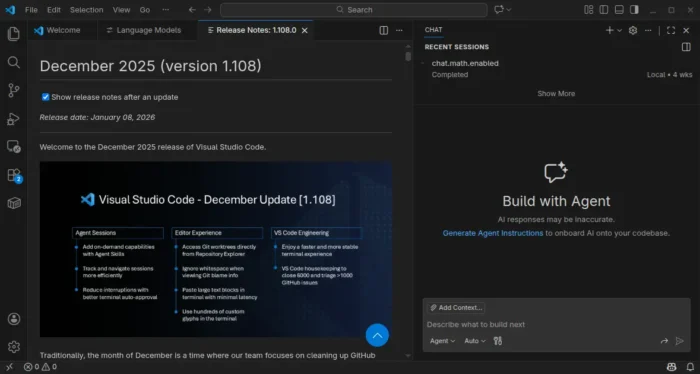700x374 pixels.
Task: Expand the new chat dropdown arrow
Action: tap(619, 30)
